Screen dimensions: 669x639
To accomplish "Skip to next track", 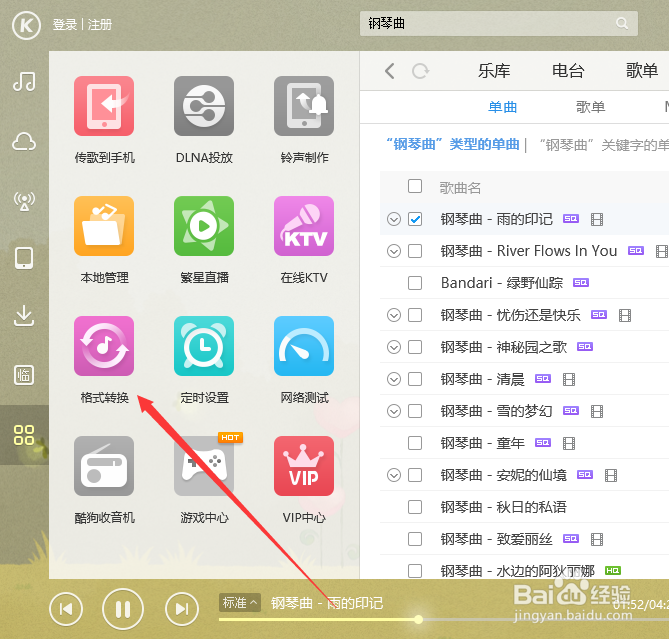I will (182, 609).
